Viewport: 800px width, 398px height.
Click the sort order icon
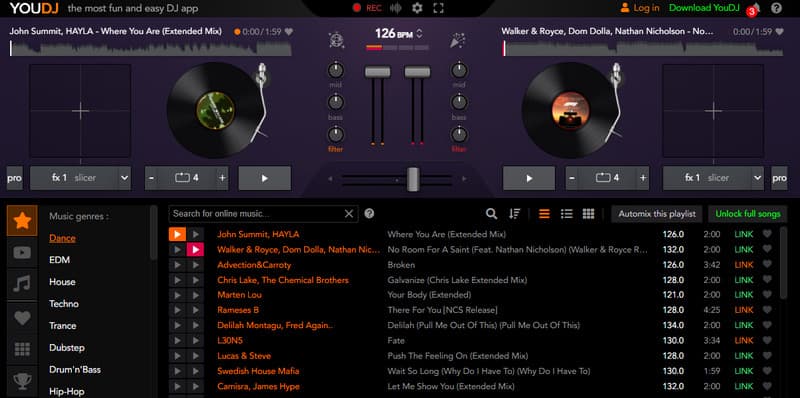514,214
